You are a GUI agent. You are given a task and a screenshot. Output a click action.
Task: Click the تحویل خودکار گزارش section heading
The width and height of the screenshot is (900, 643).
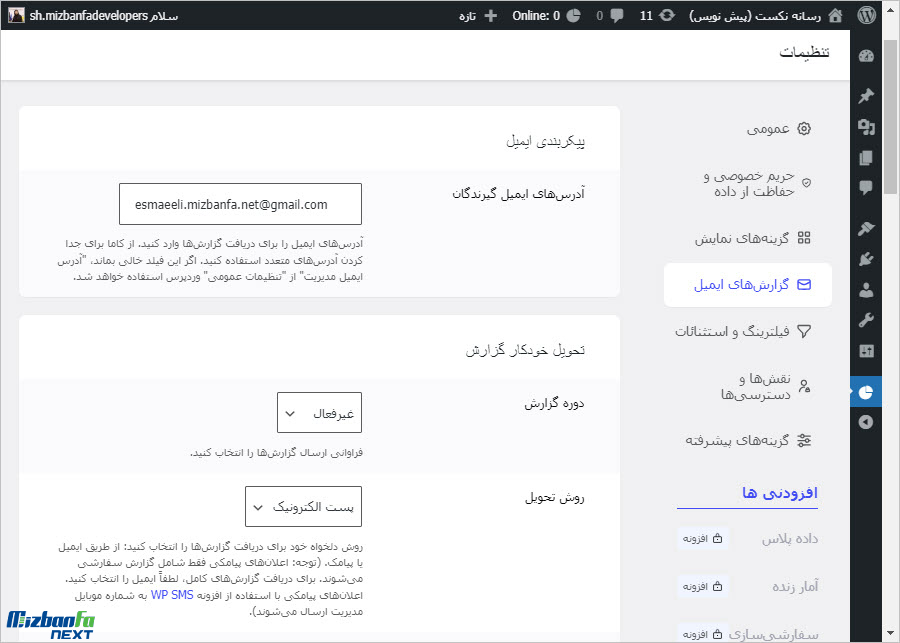(525, 350)
